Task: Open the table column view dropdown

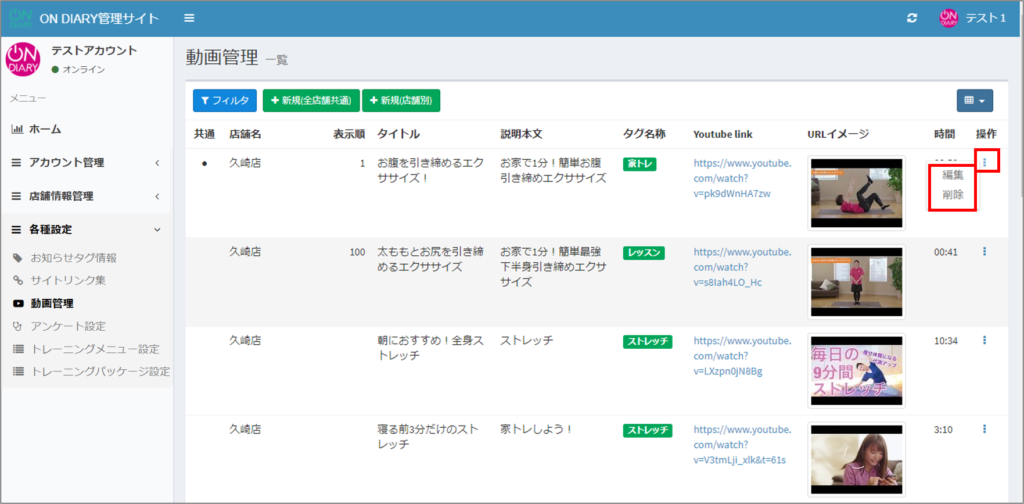Action: pyautogui.click(x=972, y=100)
